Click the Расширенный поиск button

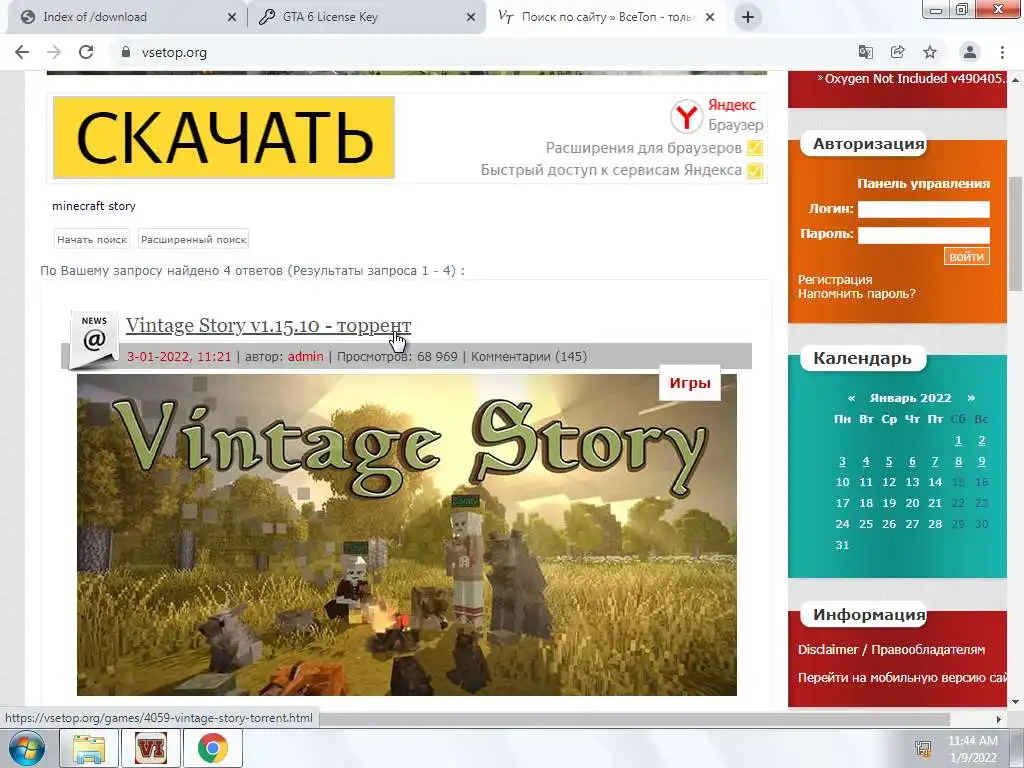coord(193,239)
